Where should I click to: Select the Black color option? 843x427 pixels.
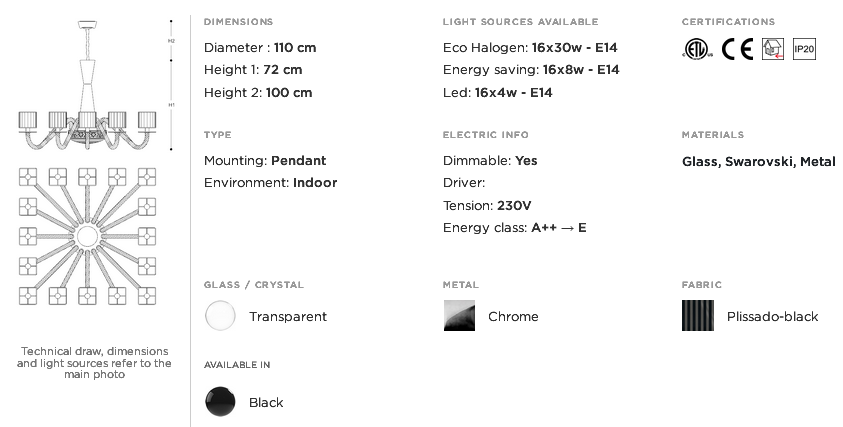tap(220, 402)
